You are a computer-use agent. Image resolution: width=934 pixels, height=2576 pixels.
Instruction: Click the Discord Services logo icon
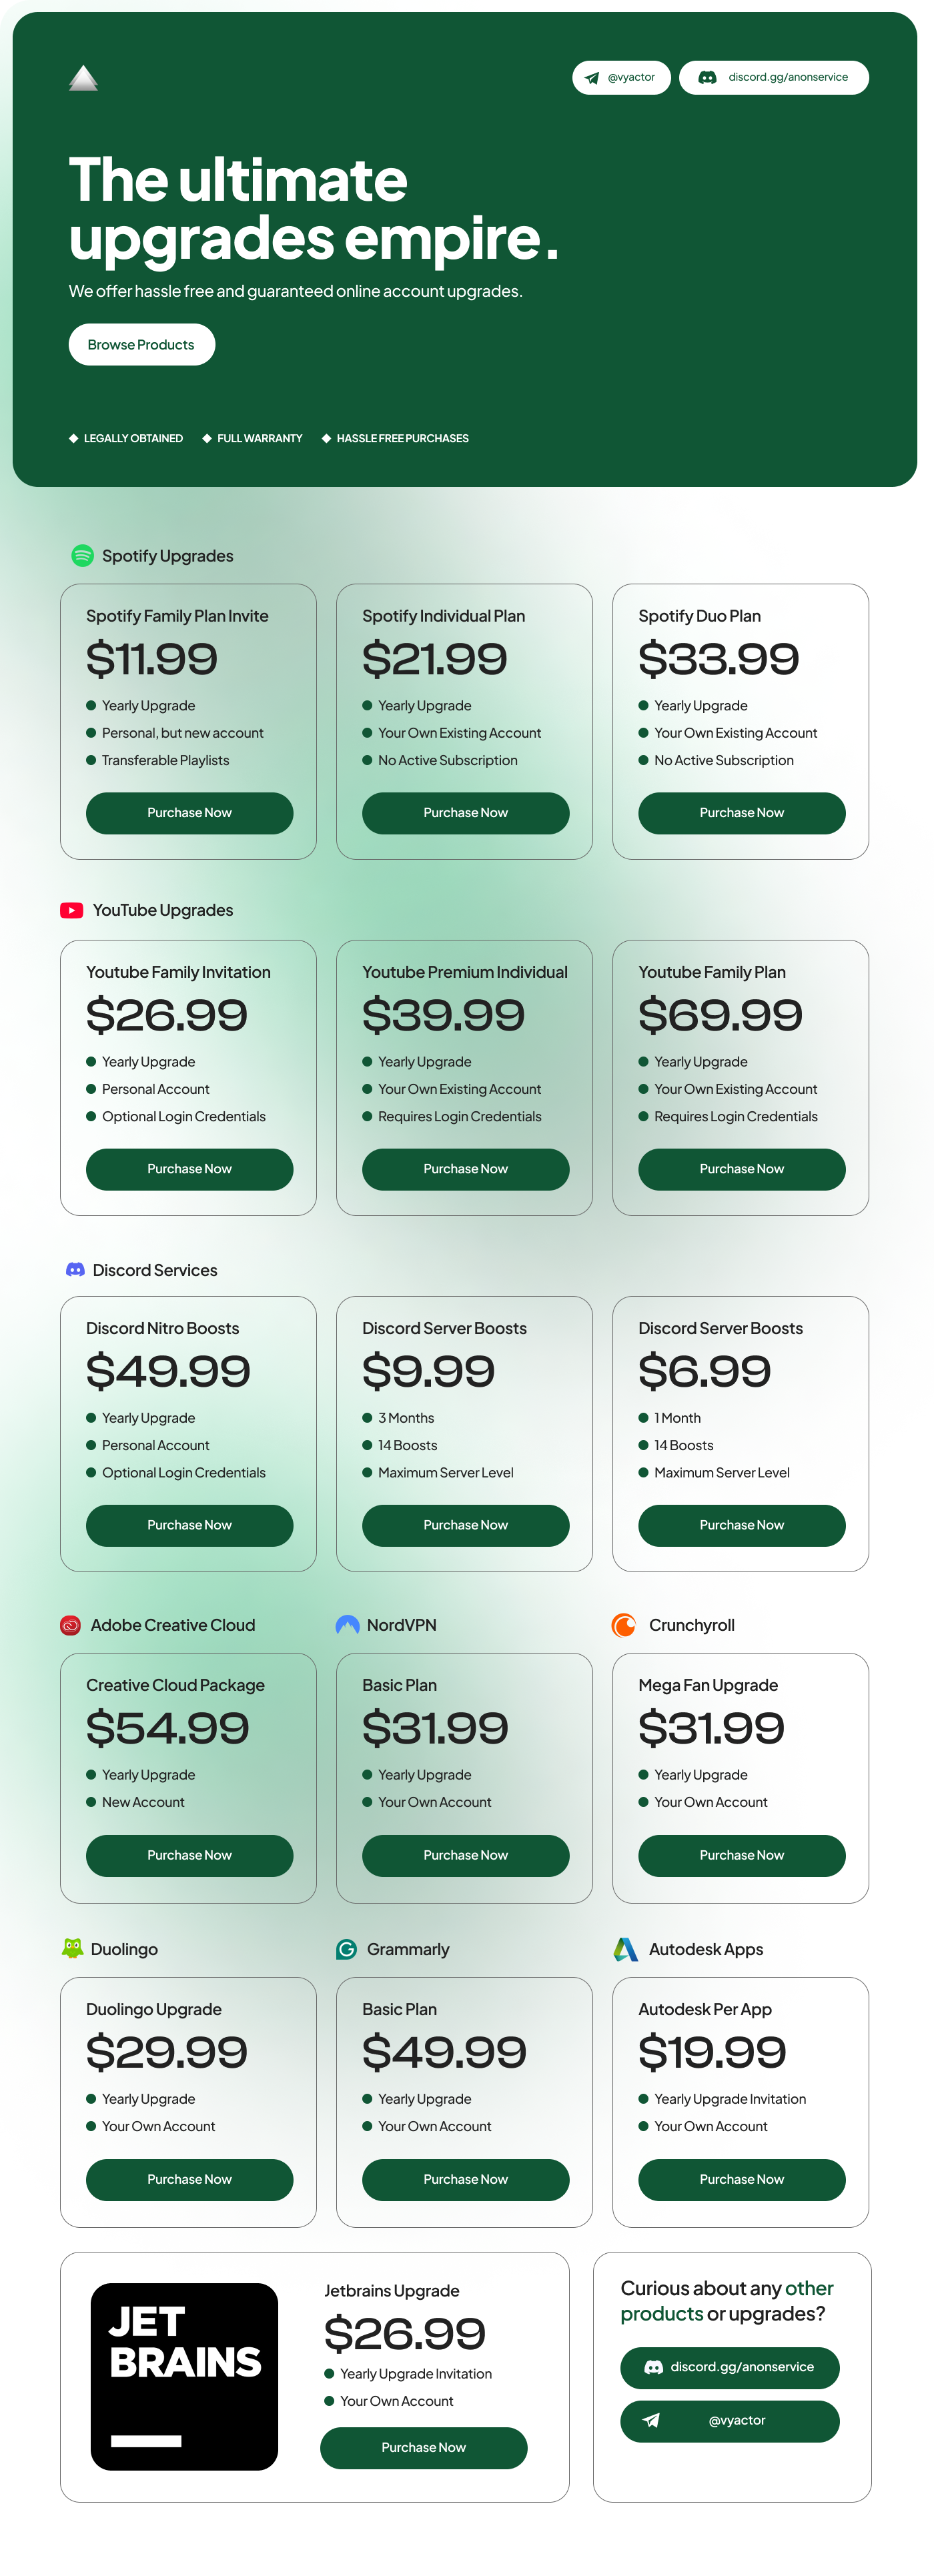click(75, 1269)
